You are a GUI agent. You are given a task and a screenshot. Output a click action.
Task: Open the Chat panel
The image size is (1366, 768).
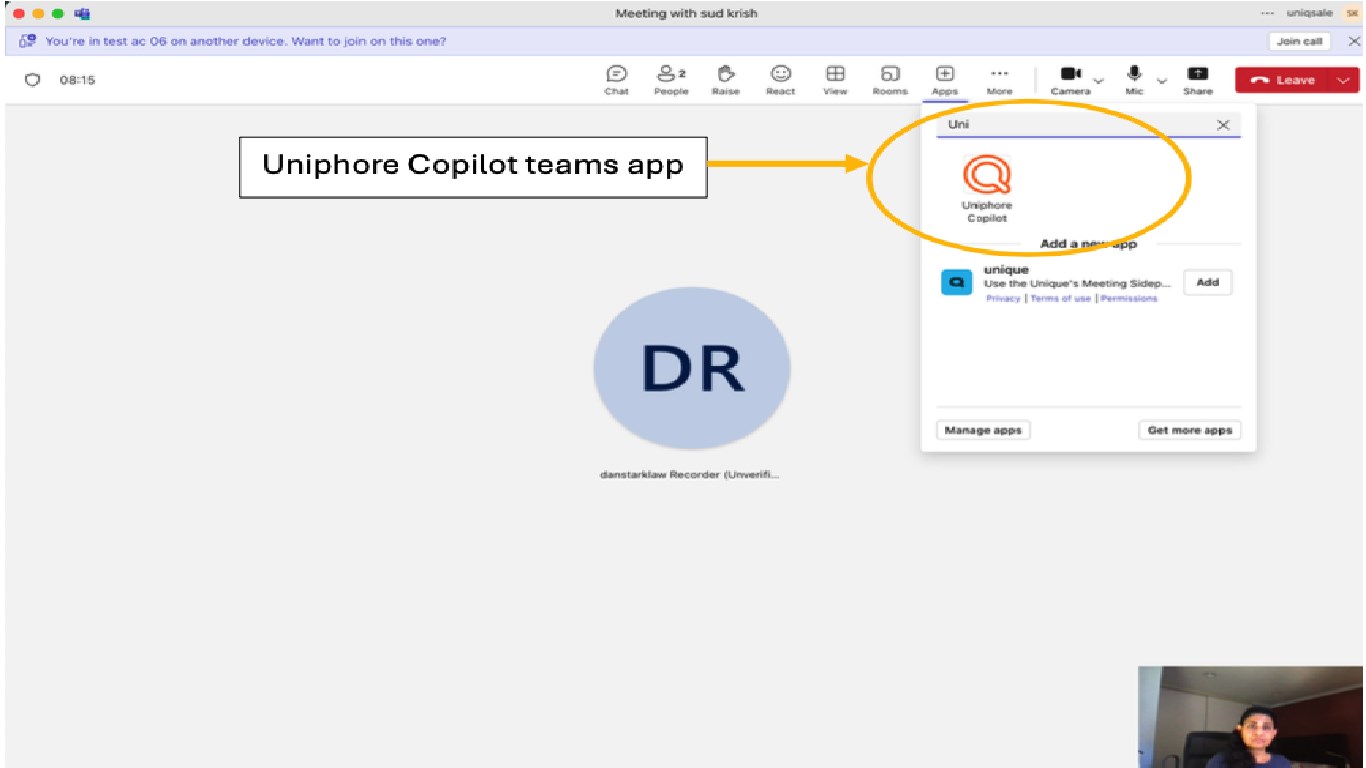(x=617, y=80)
